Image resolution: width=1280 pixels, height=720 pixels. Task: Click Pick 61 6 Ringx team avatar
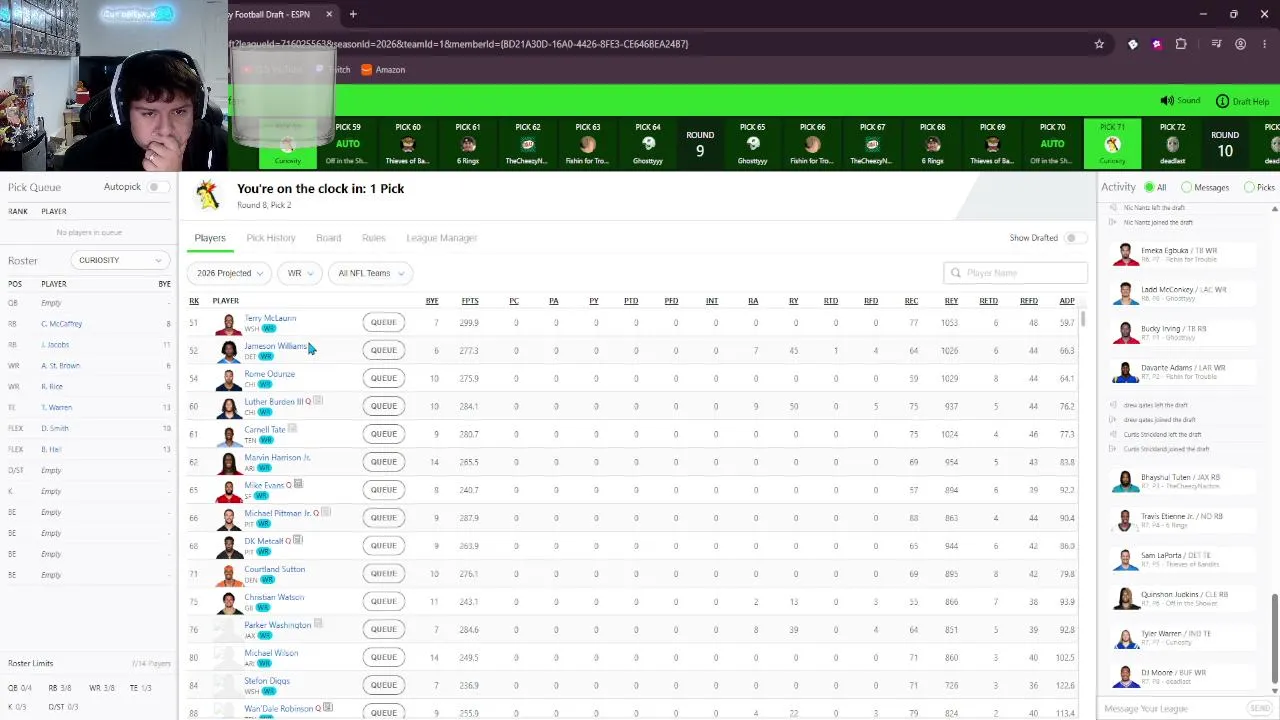468,145
